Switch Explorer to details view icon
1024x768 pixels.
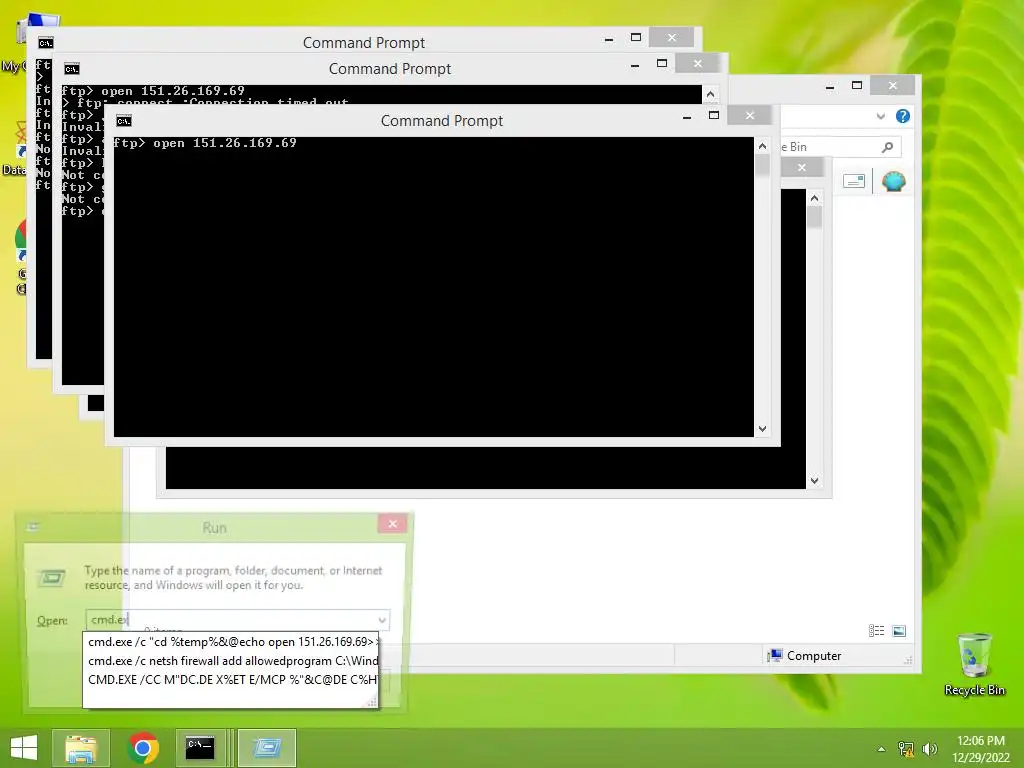tap(876, 630)
